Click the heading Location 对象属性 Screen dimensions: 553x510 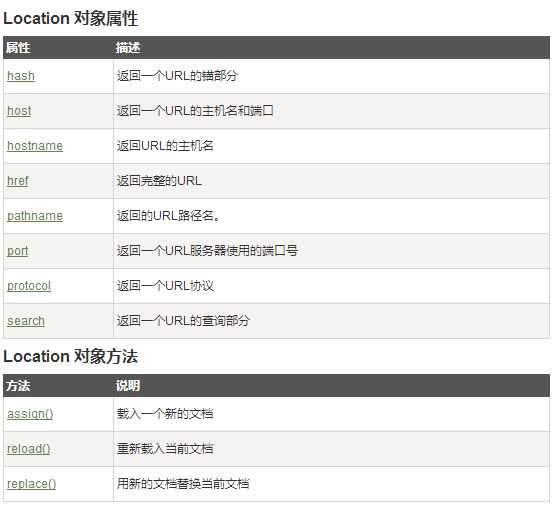(x=71, y=18)
